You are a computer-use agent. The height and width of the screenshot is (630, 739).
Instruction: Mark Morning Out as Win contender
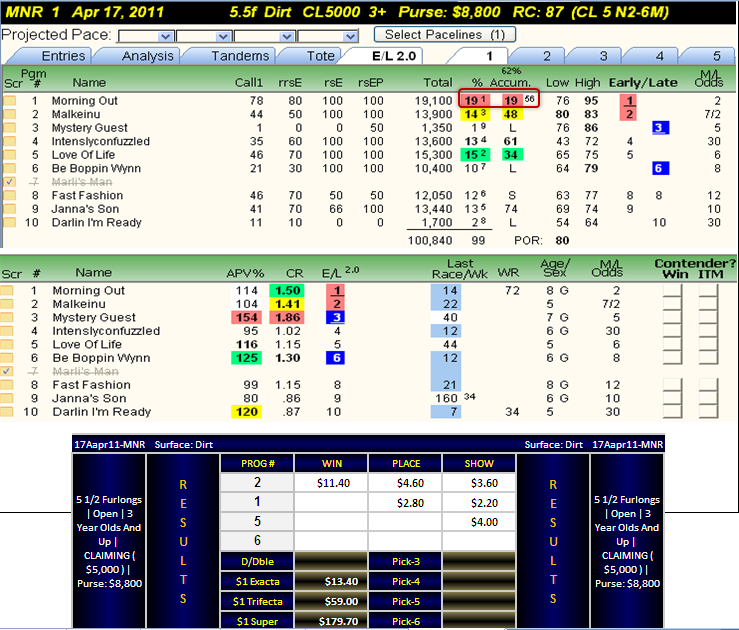(x=672, y=290)
